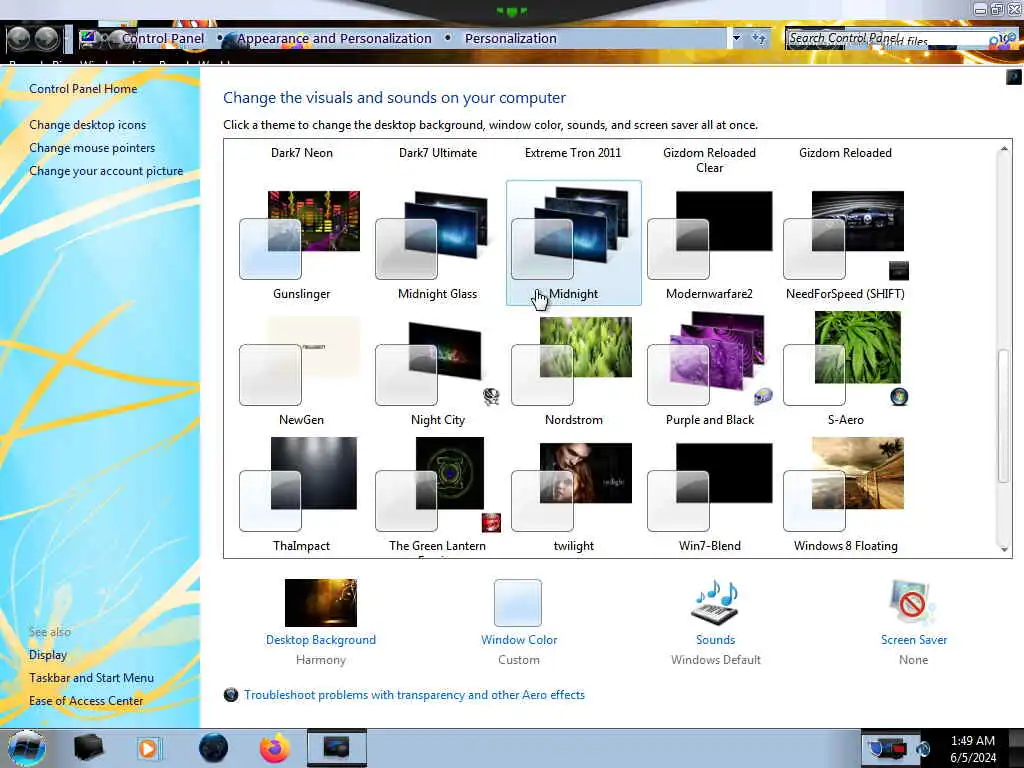Click the help icon at top right
The width and height of the screenshot is (1024, 768).
[x=1013, y=77]
